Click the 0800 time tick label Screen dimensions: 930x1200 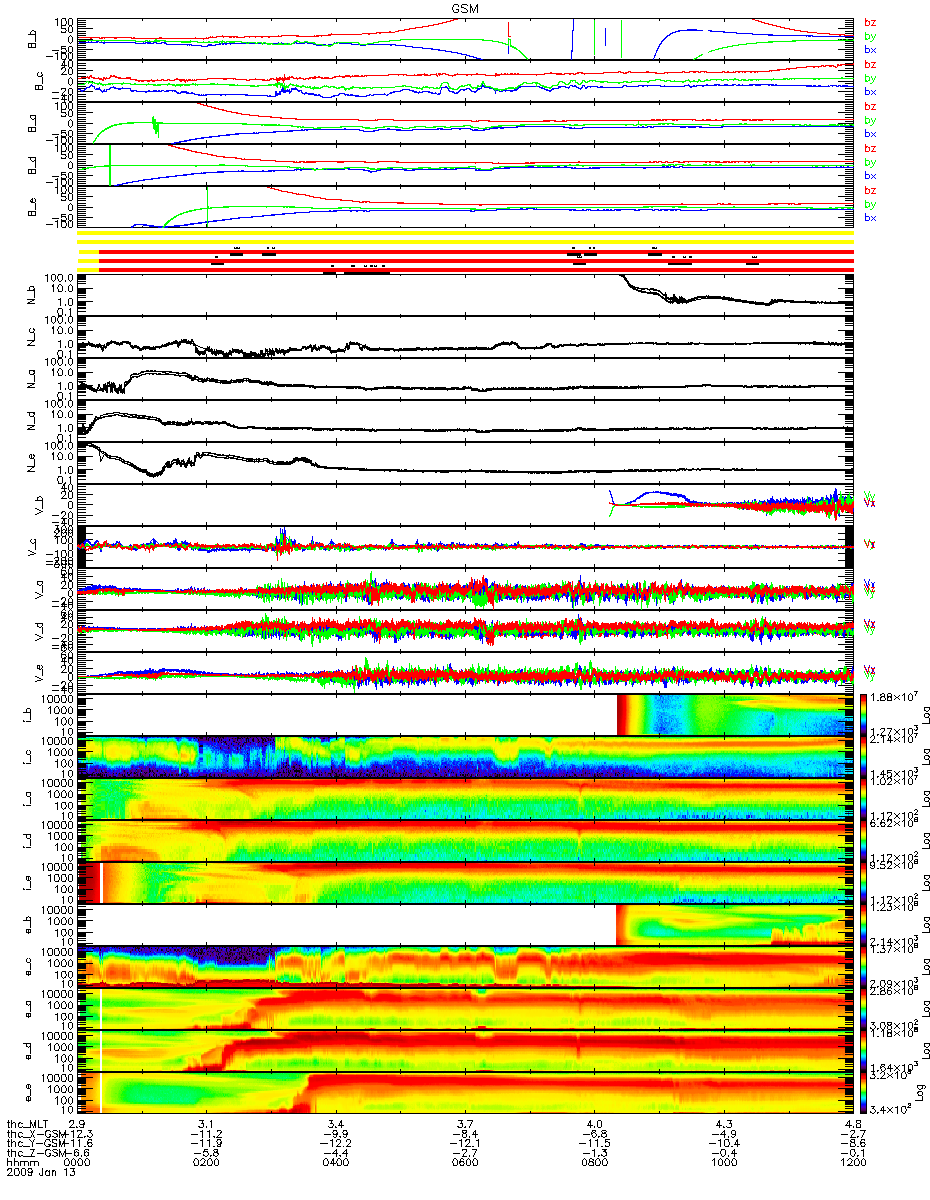coord(594,1164)
